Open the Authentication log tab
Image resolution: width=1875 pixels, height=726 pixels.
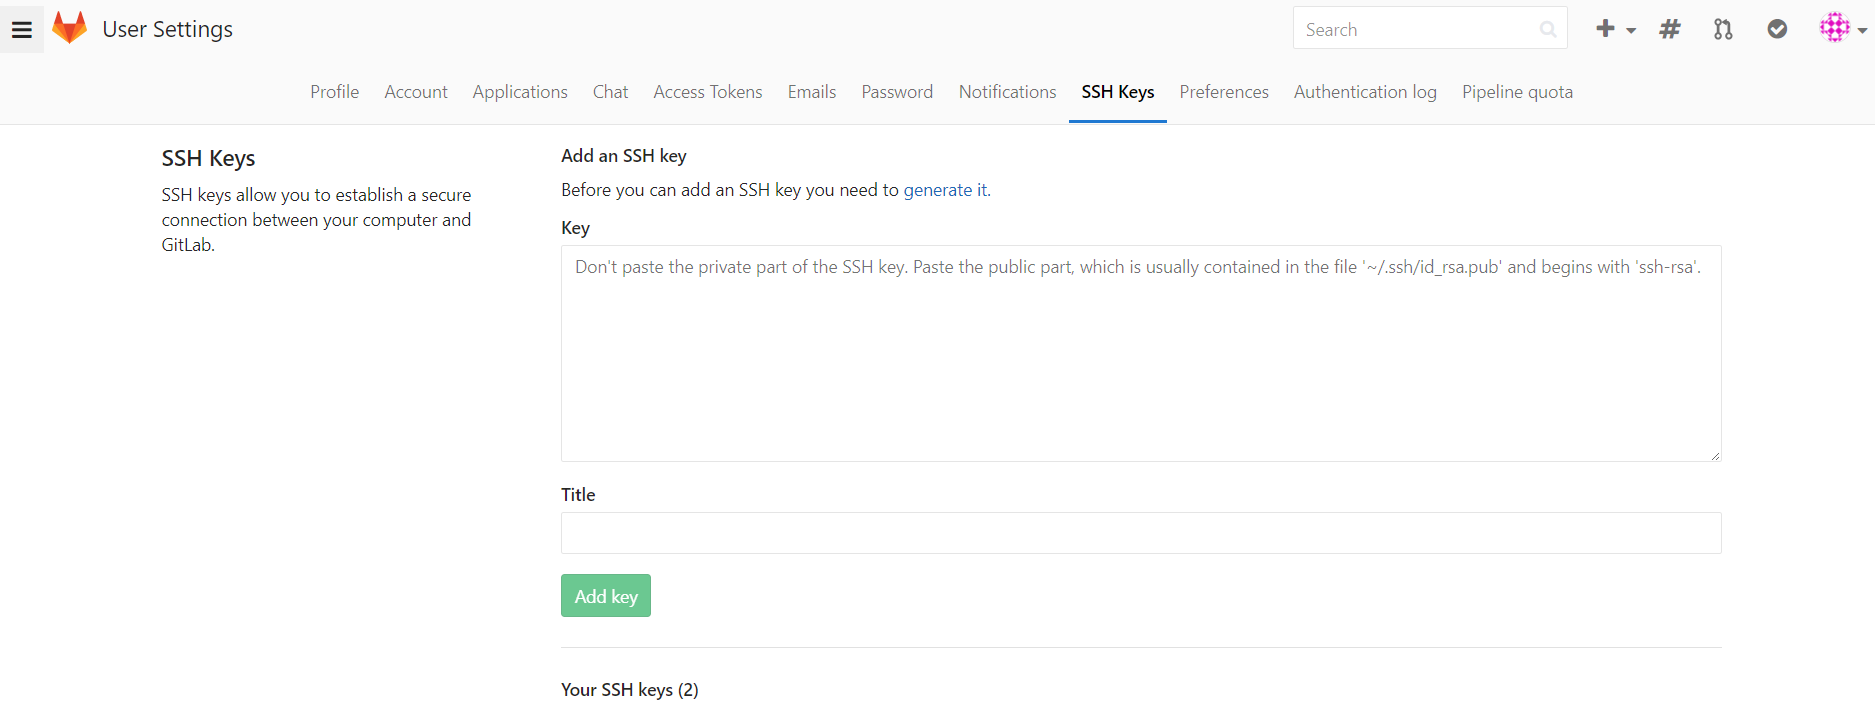pos(1365,92)
